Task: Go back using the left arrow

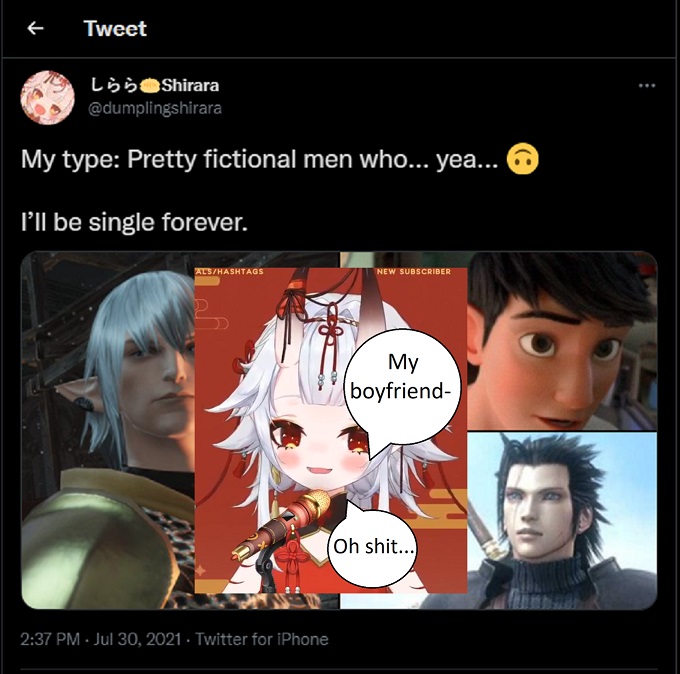Action: pyautogui.click(x=36, y=29)
